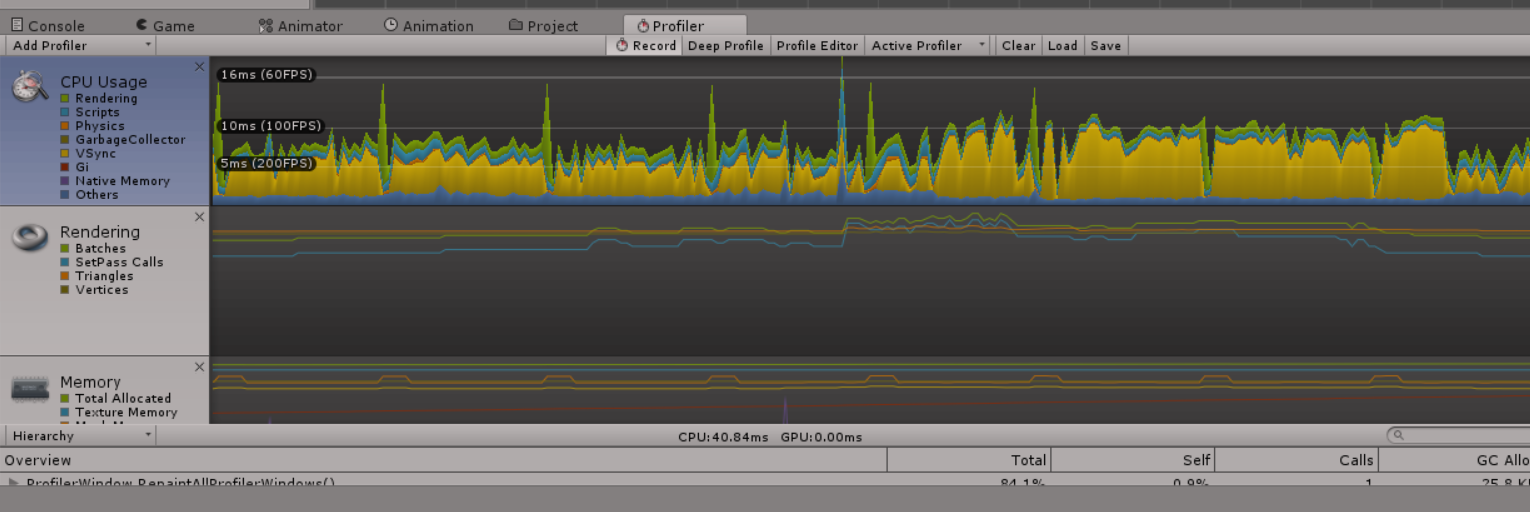Click the CPU Usage module title

pos(103,82)
